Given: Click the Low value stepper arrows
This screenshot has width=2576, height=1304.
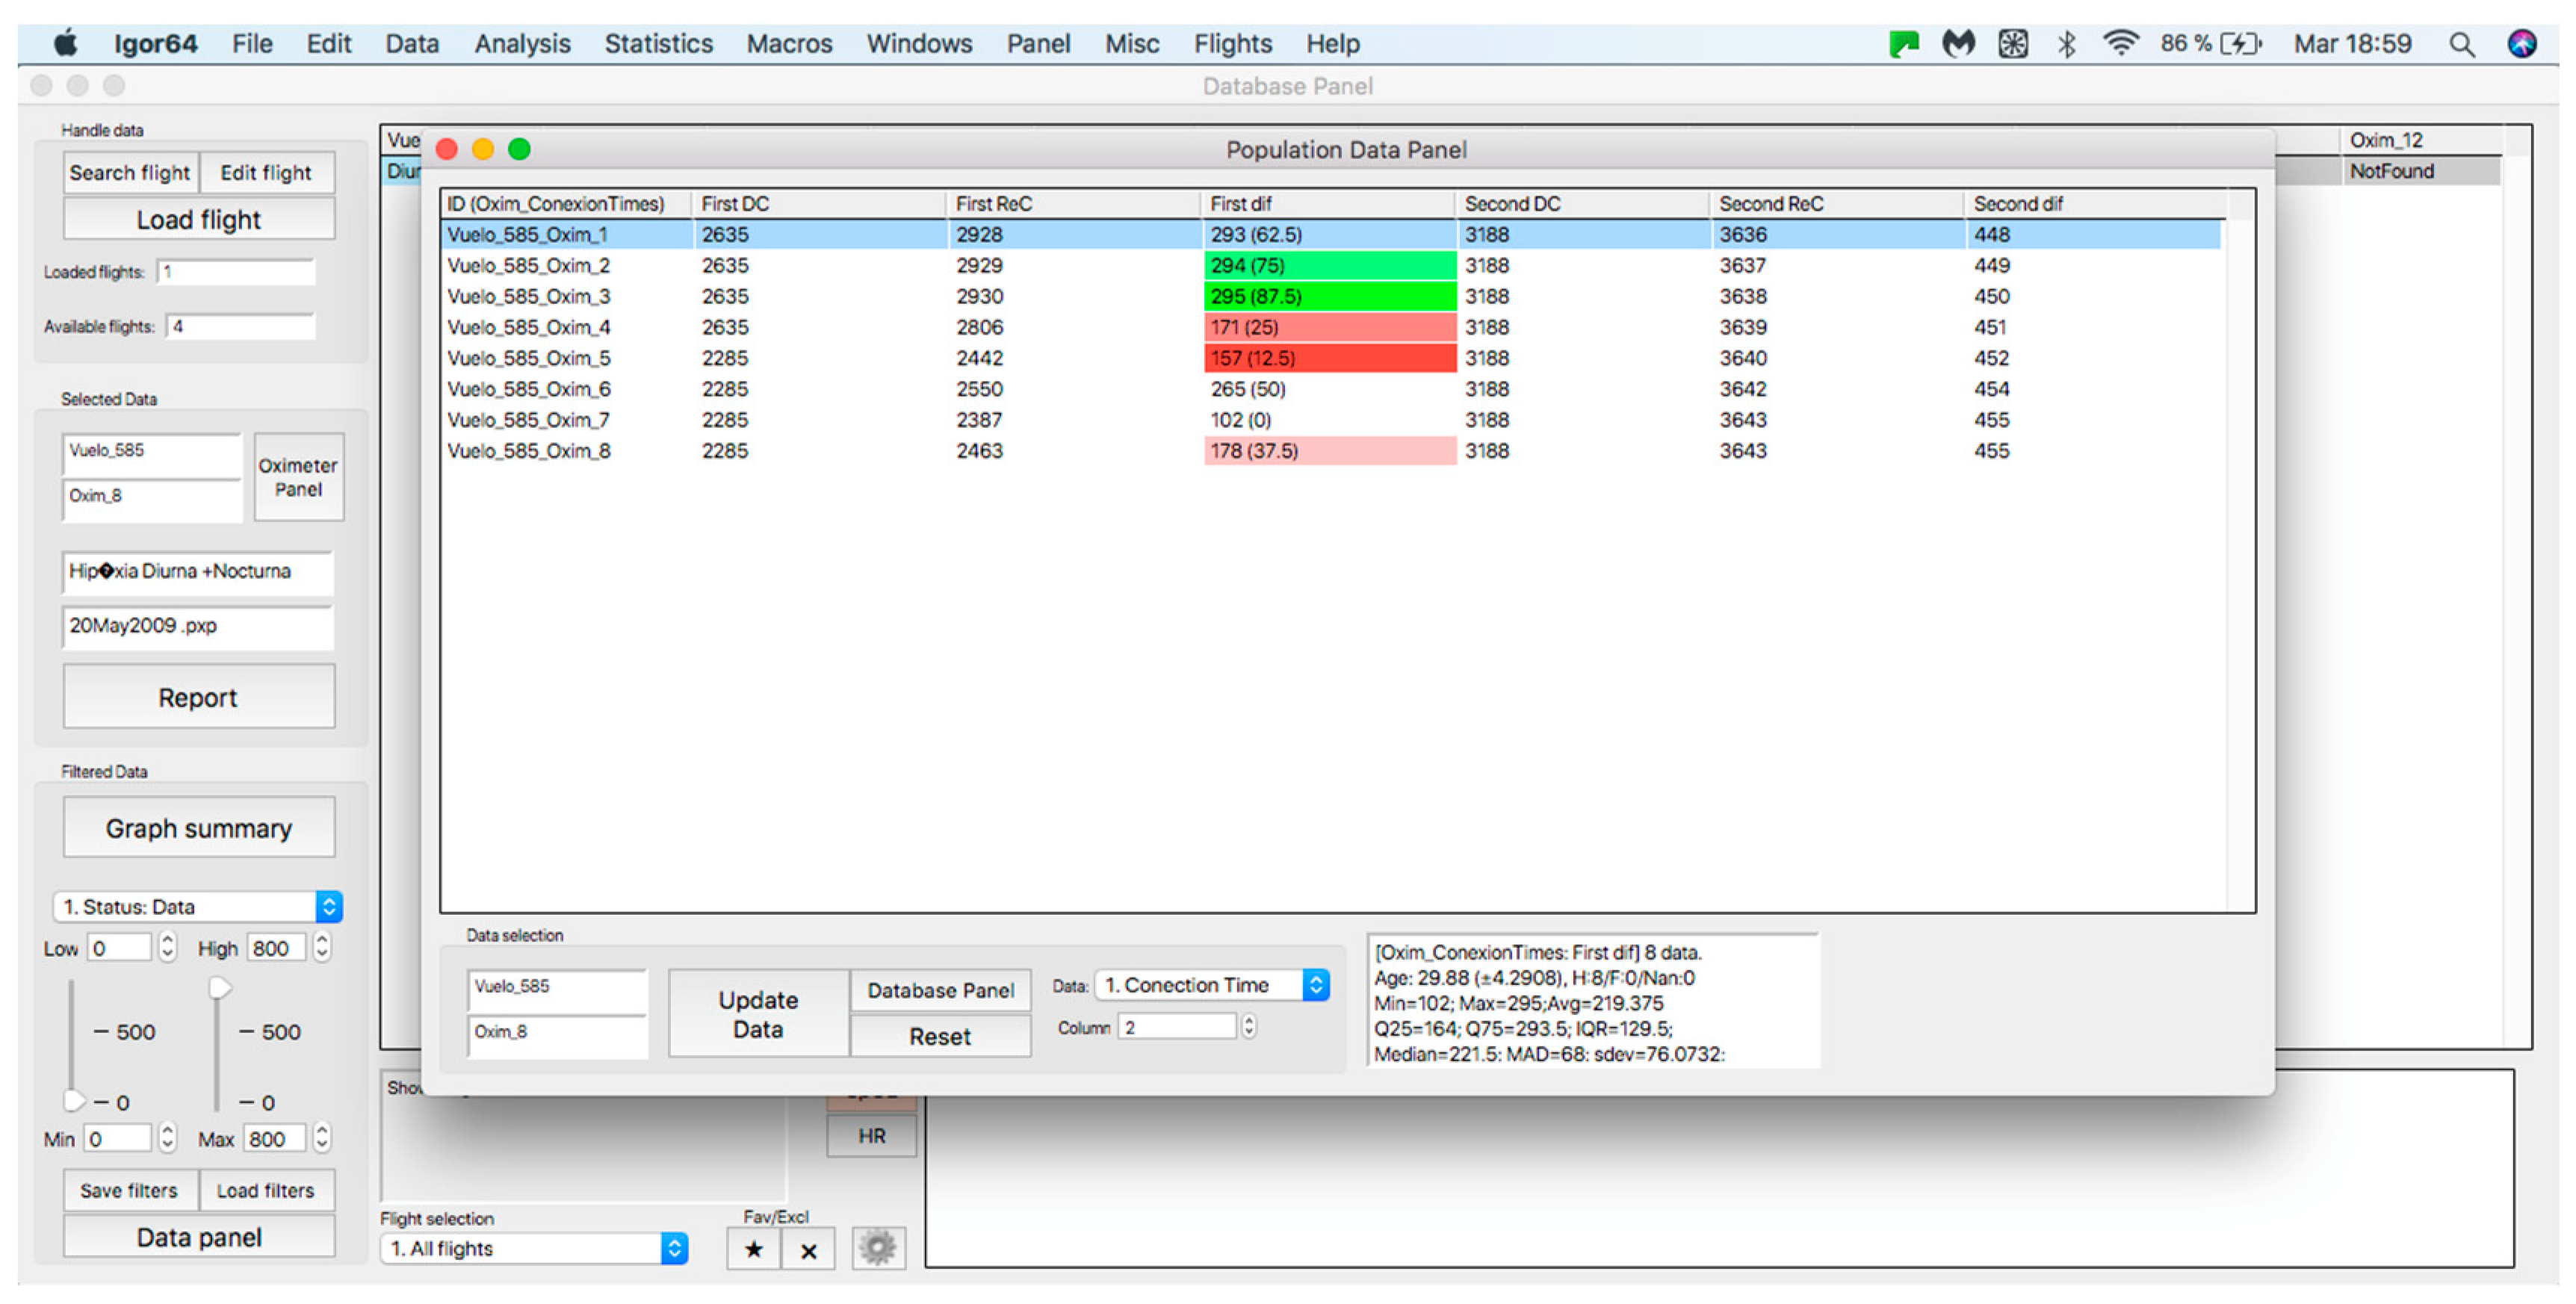Looking at the screenshot, I should [x=167, y=947].
